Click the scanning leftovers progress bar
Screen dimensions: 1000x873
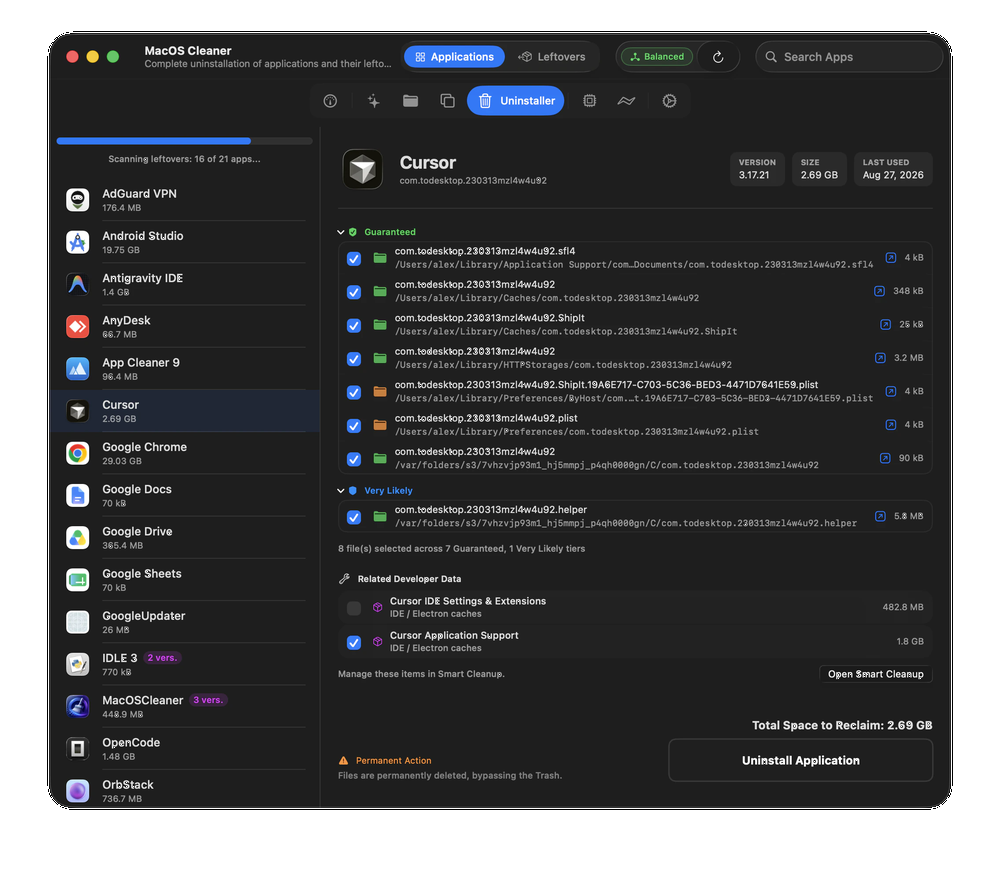tap(184, 141)
